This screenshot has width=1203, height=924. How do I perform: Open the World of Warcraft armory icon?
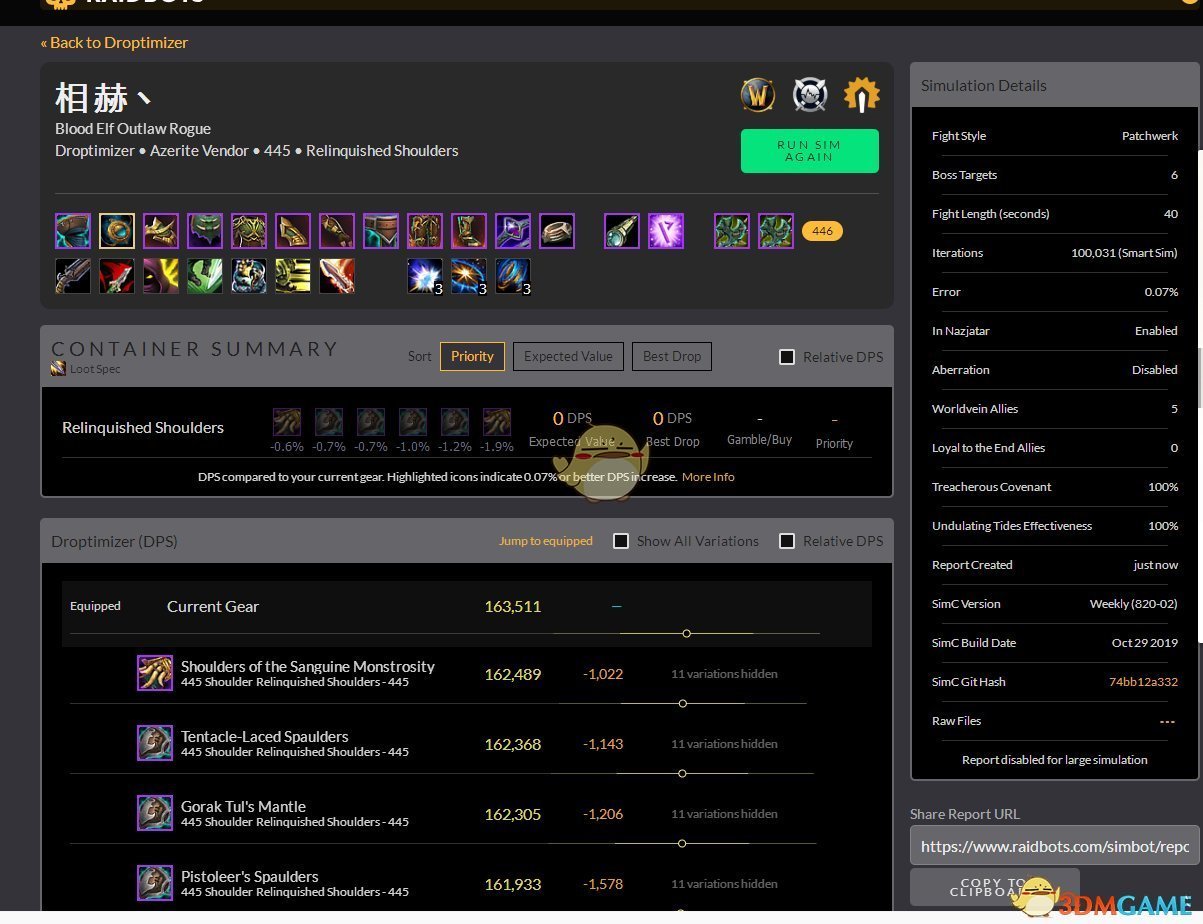758,95
